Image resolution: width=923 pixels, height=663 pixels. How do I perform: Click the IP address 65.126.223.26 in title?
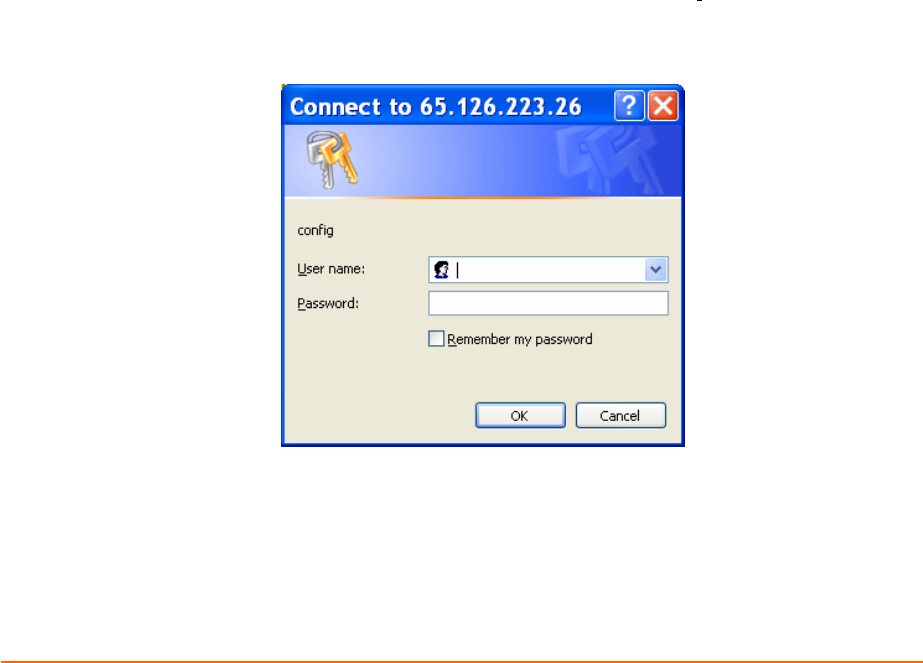point(500,107)
